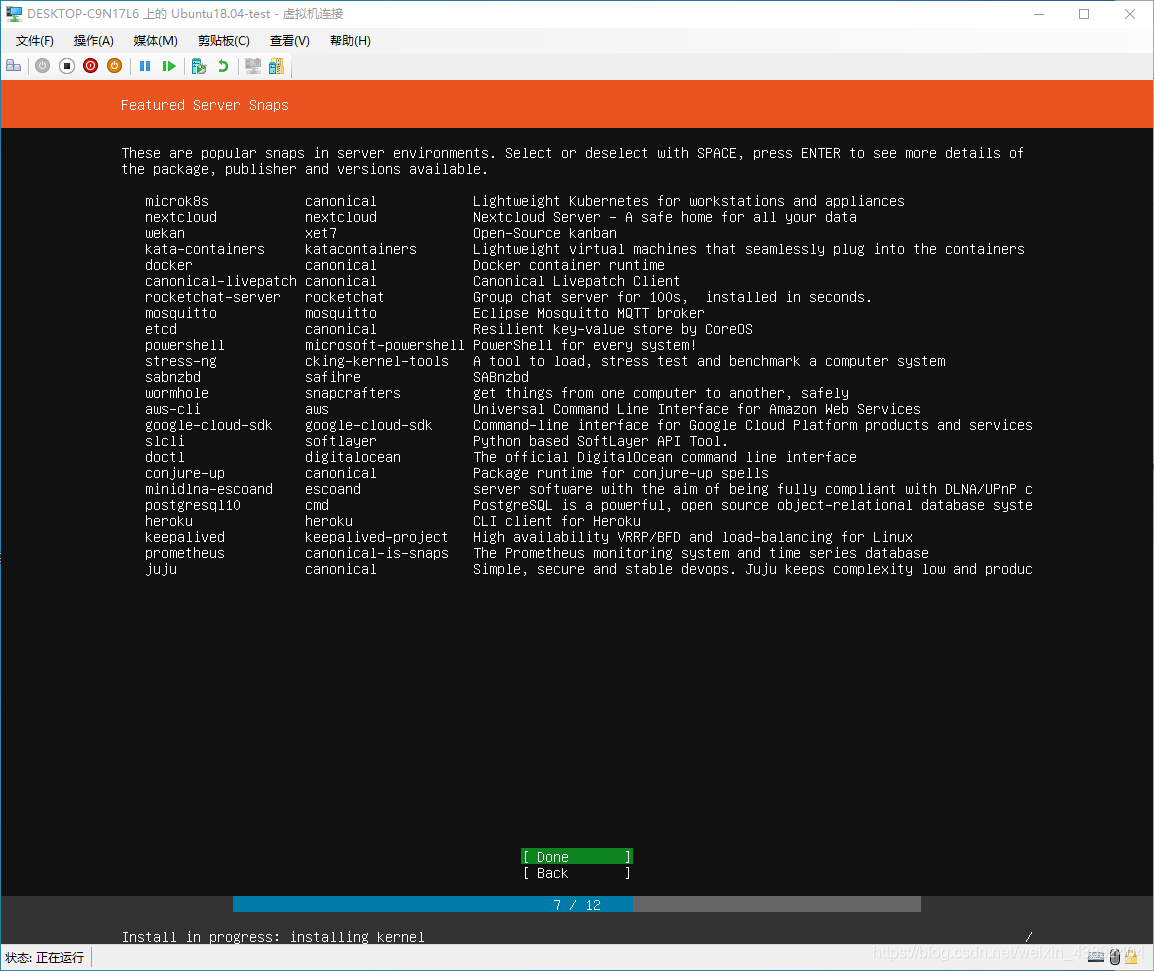Select the minidlna-escoand snap row
The image size is (1154, 971).
click(589, 490)
